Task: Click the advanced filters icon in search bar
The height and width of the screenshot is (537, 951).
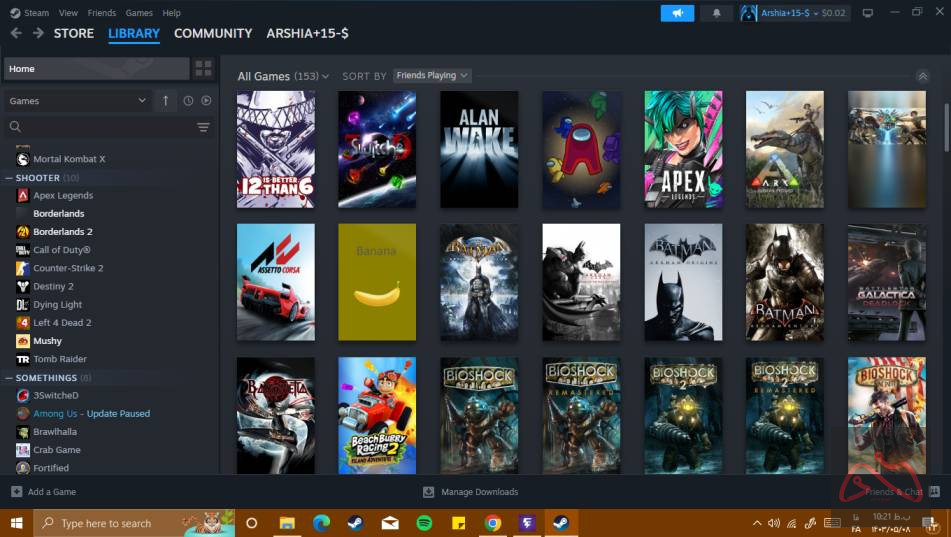Action: coord(203,127)
